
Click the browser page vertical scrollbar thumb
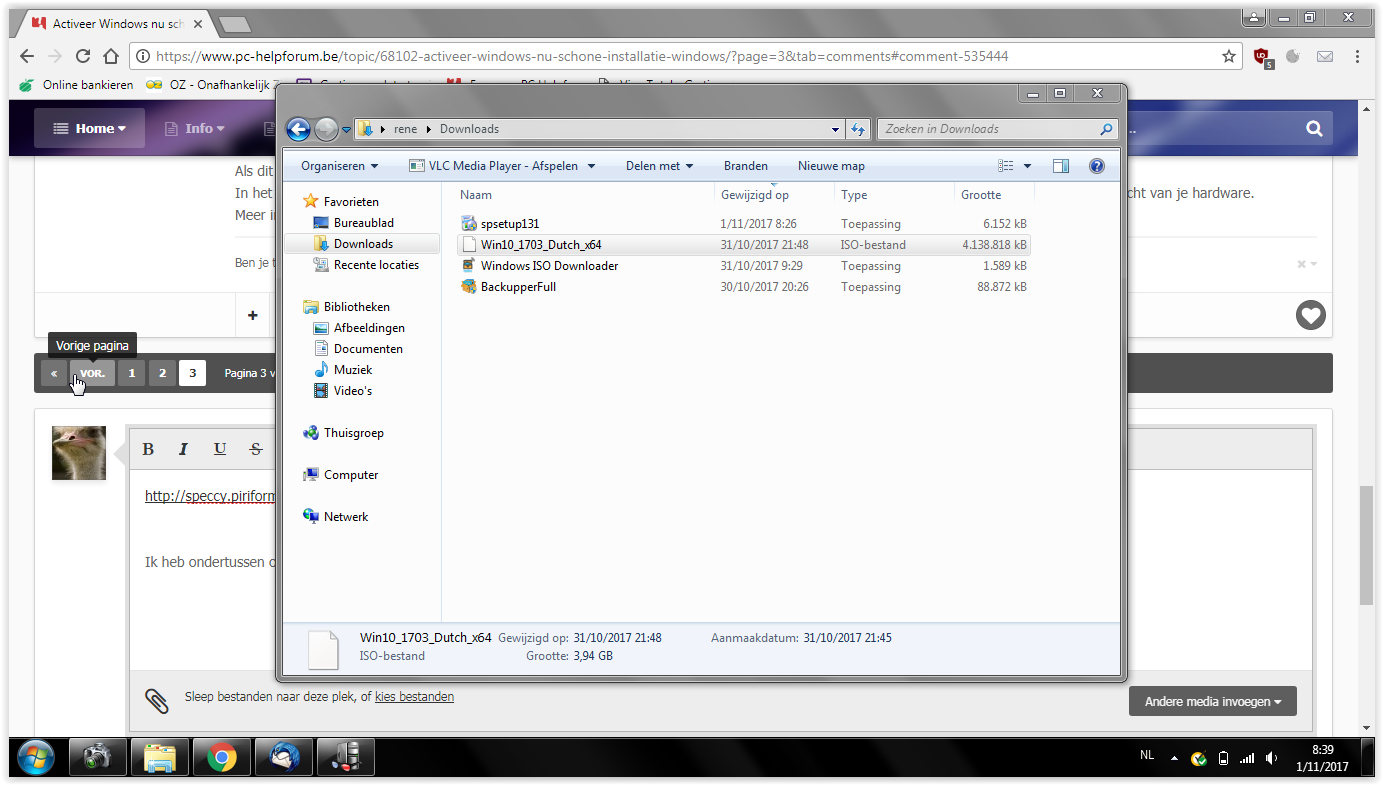pos(1366,545)
